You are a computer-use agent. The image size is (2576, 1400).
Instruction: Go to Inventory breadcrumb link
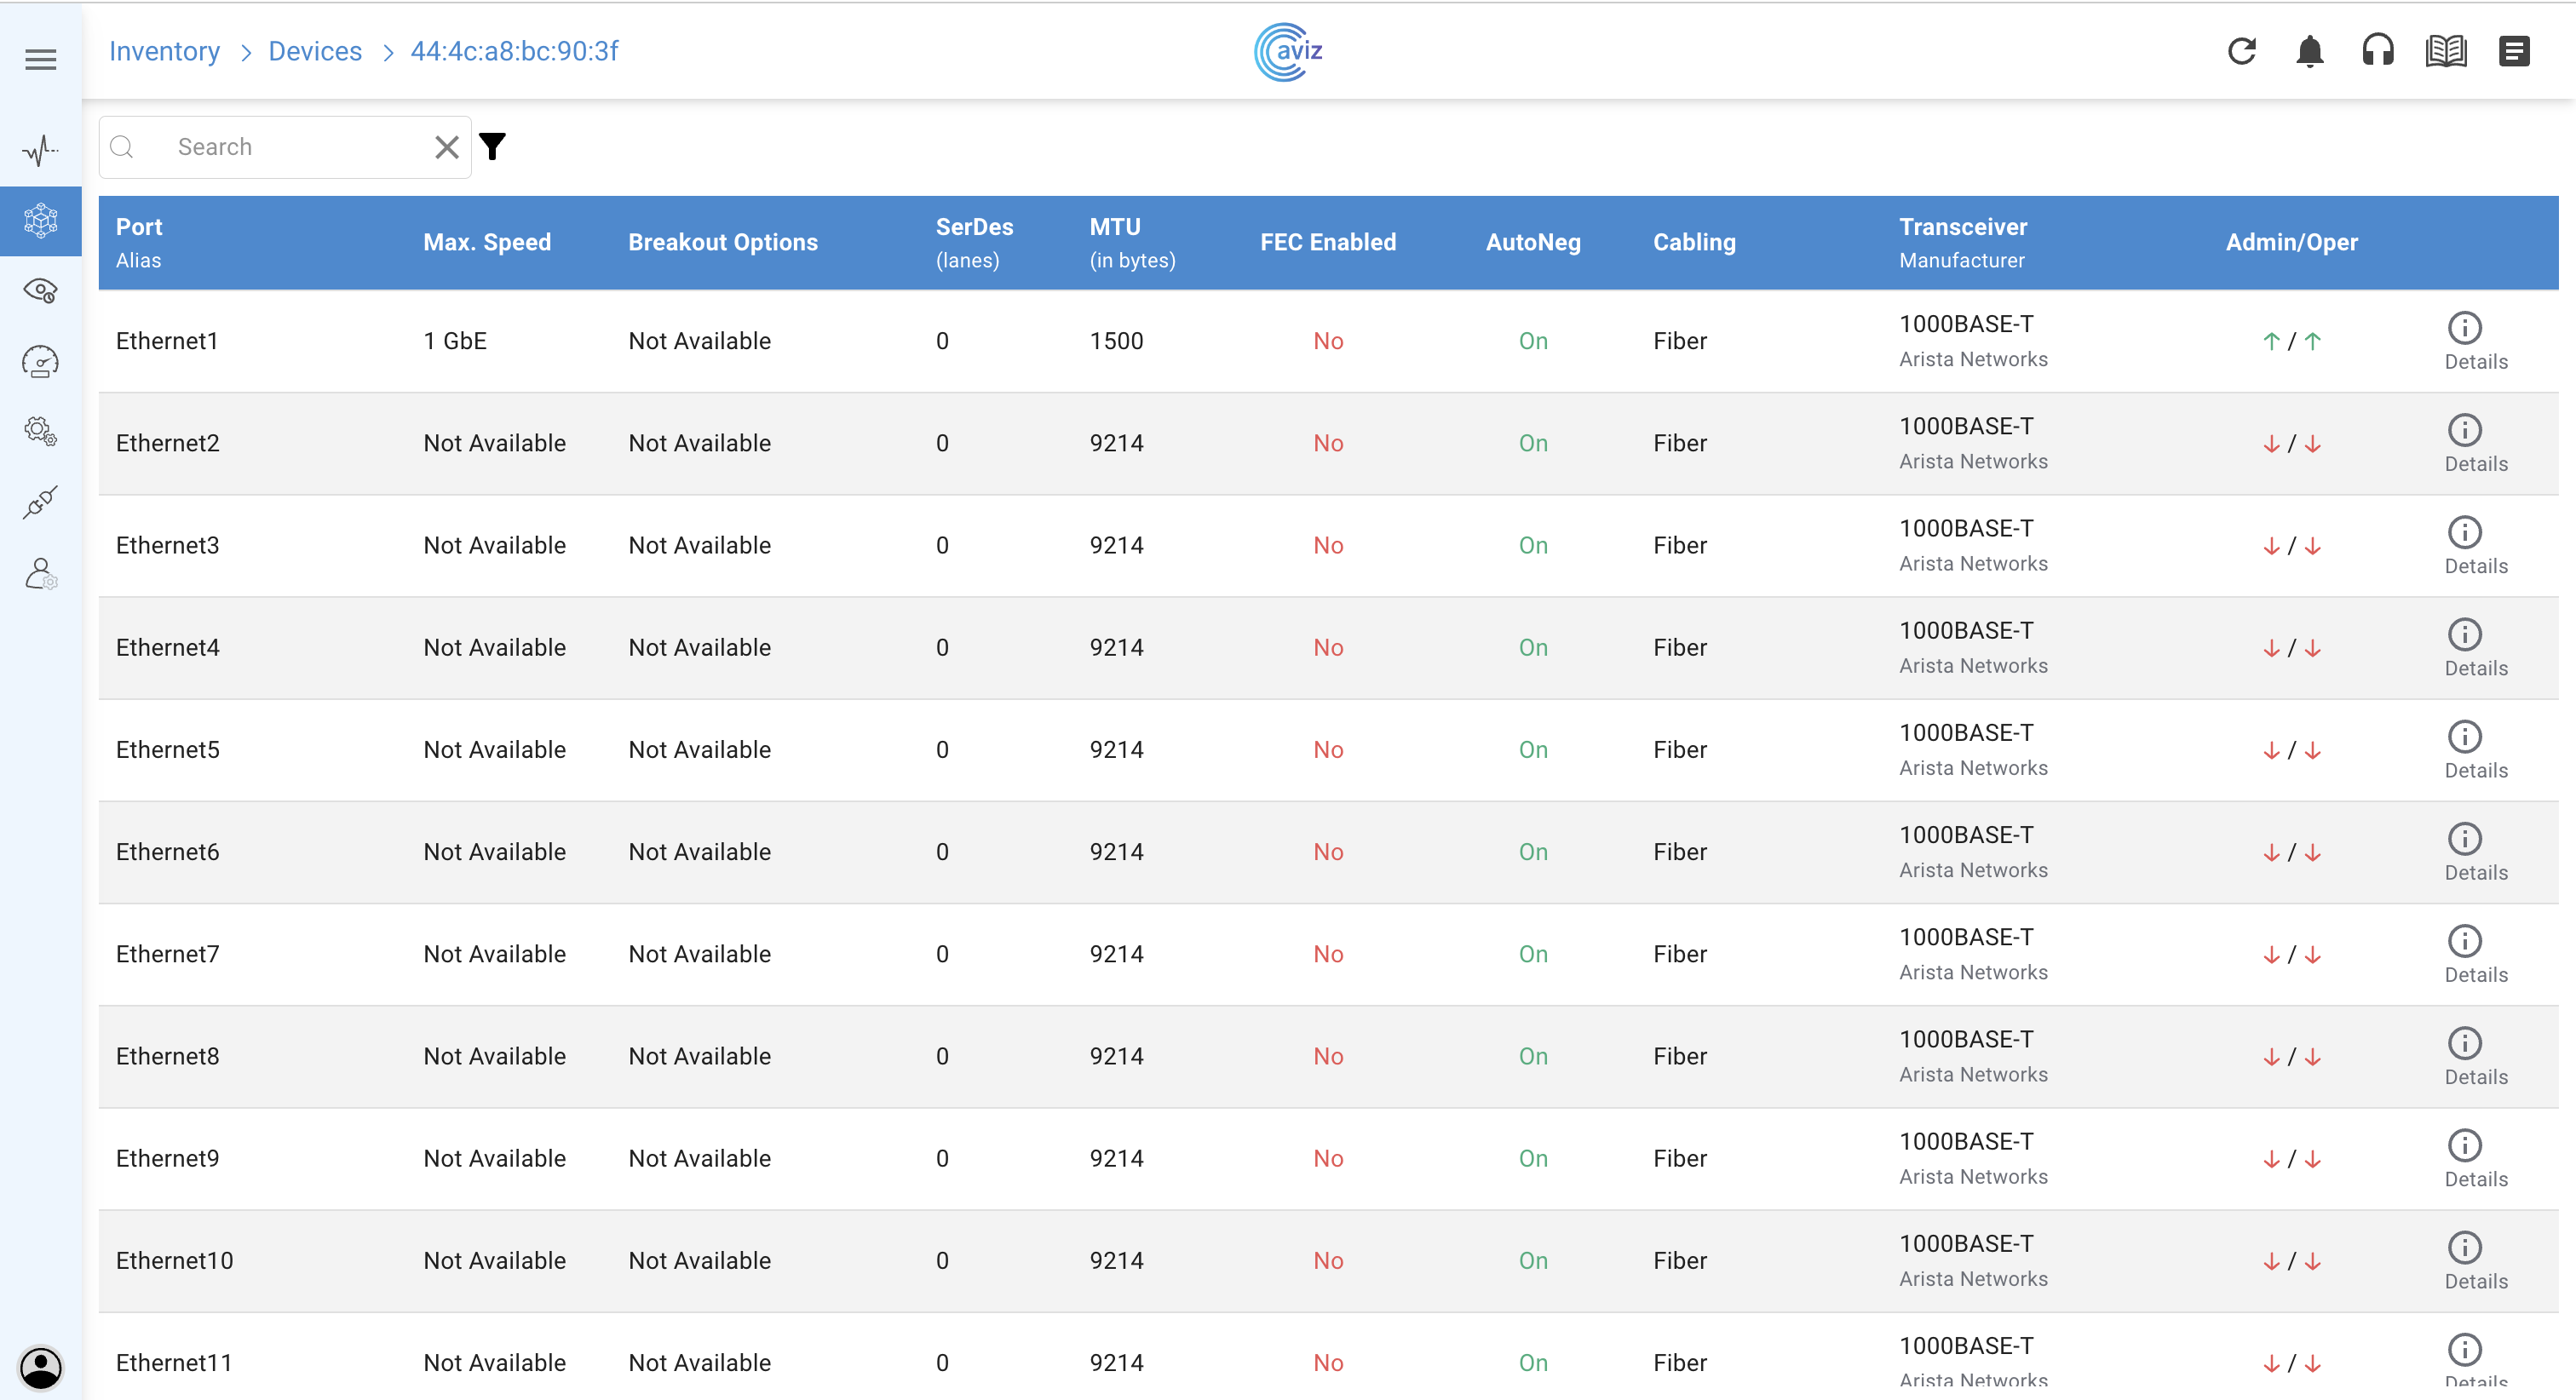pos(164,51)
